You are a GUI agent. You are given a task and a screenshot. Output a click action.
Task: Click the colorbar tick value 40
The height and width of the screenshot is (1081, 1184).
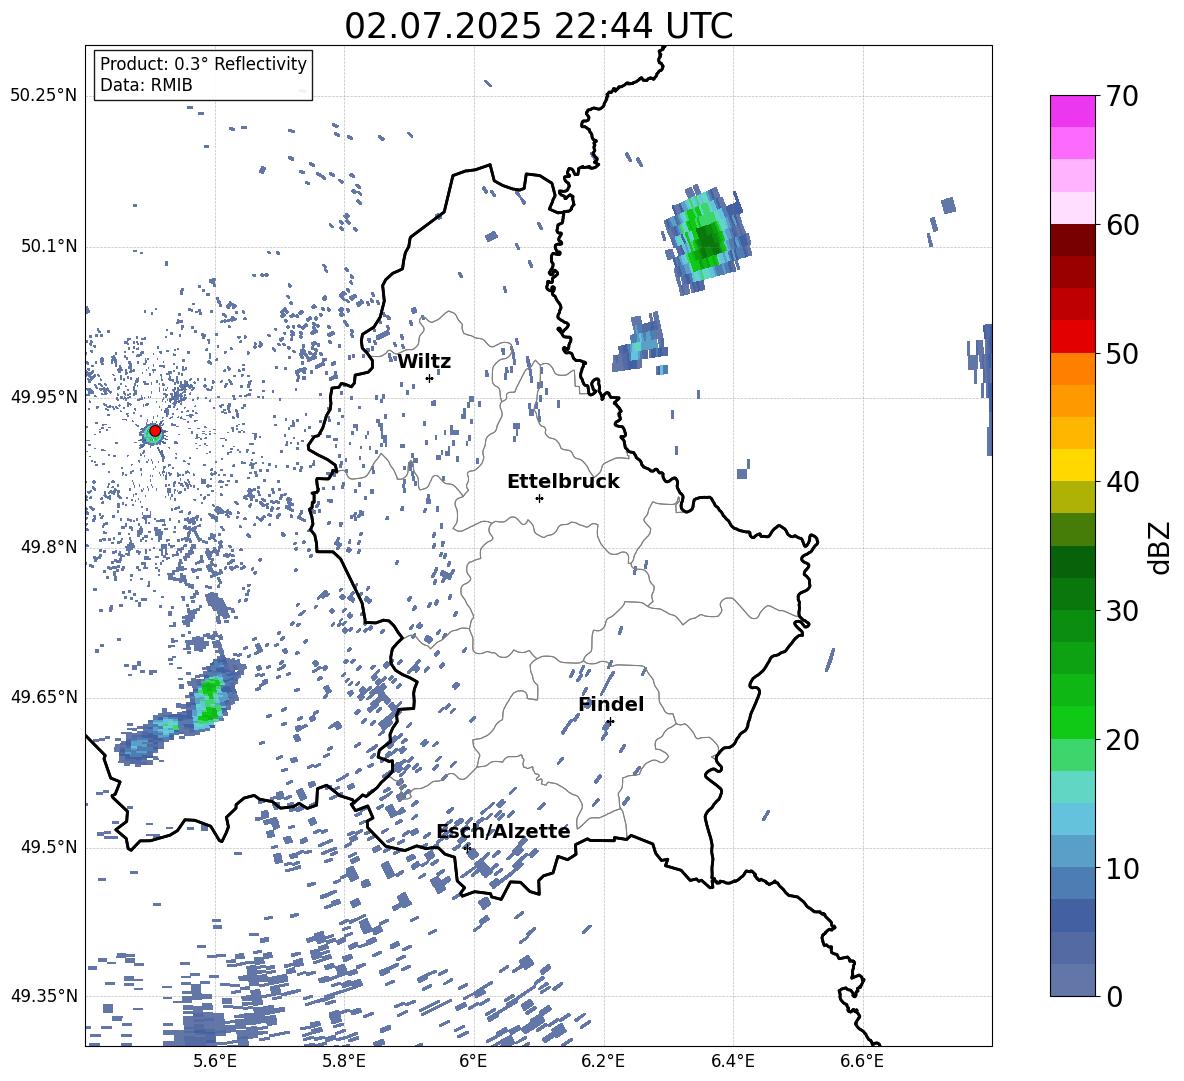pyautogui.click(x=1122, y=482)
